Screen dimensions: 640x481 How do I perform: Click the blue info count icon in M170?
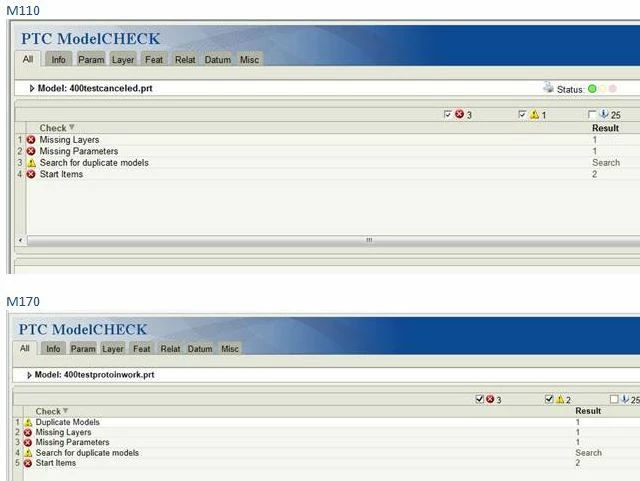(x=624, y=399)
